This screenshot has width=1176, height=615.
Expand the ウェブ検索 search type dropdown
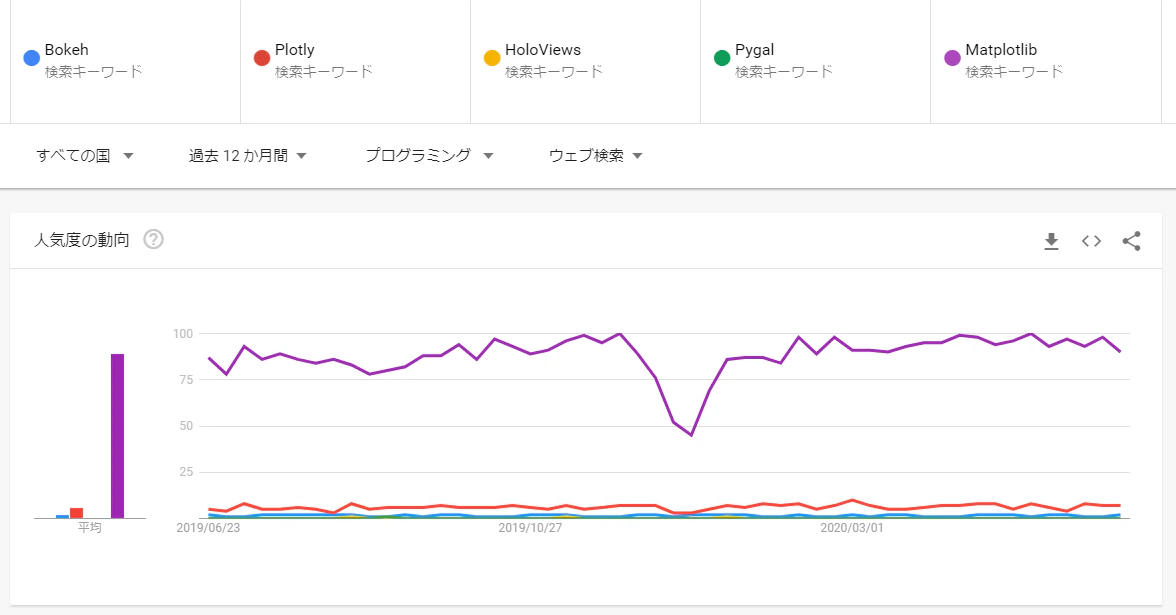tap(595, 155)
